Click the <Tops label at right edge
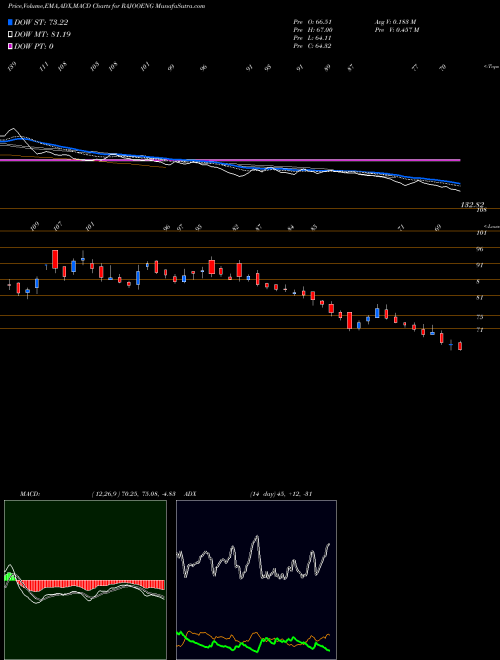Image resolution: width=500 pixels, height=660 pixels. click(491, 67)
